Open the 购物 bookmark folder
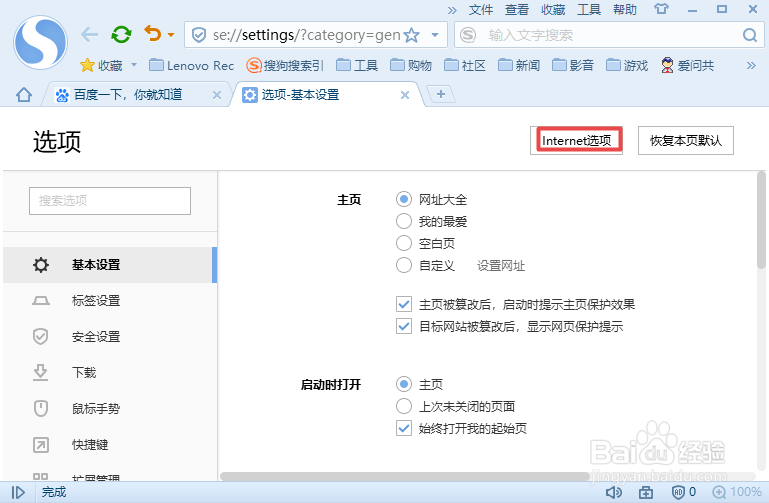Image resolution: width=769 pixels, height=503 pixels. pos(411,65)
